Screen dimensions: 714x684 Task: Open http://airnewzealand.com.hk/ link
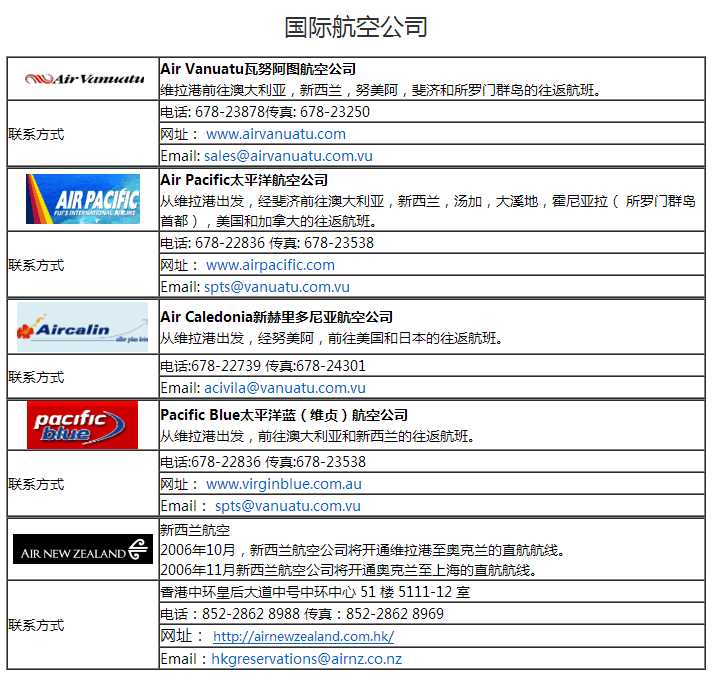tap(304, 636)
